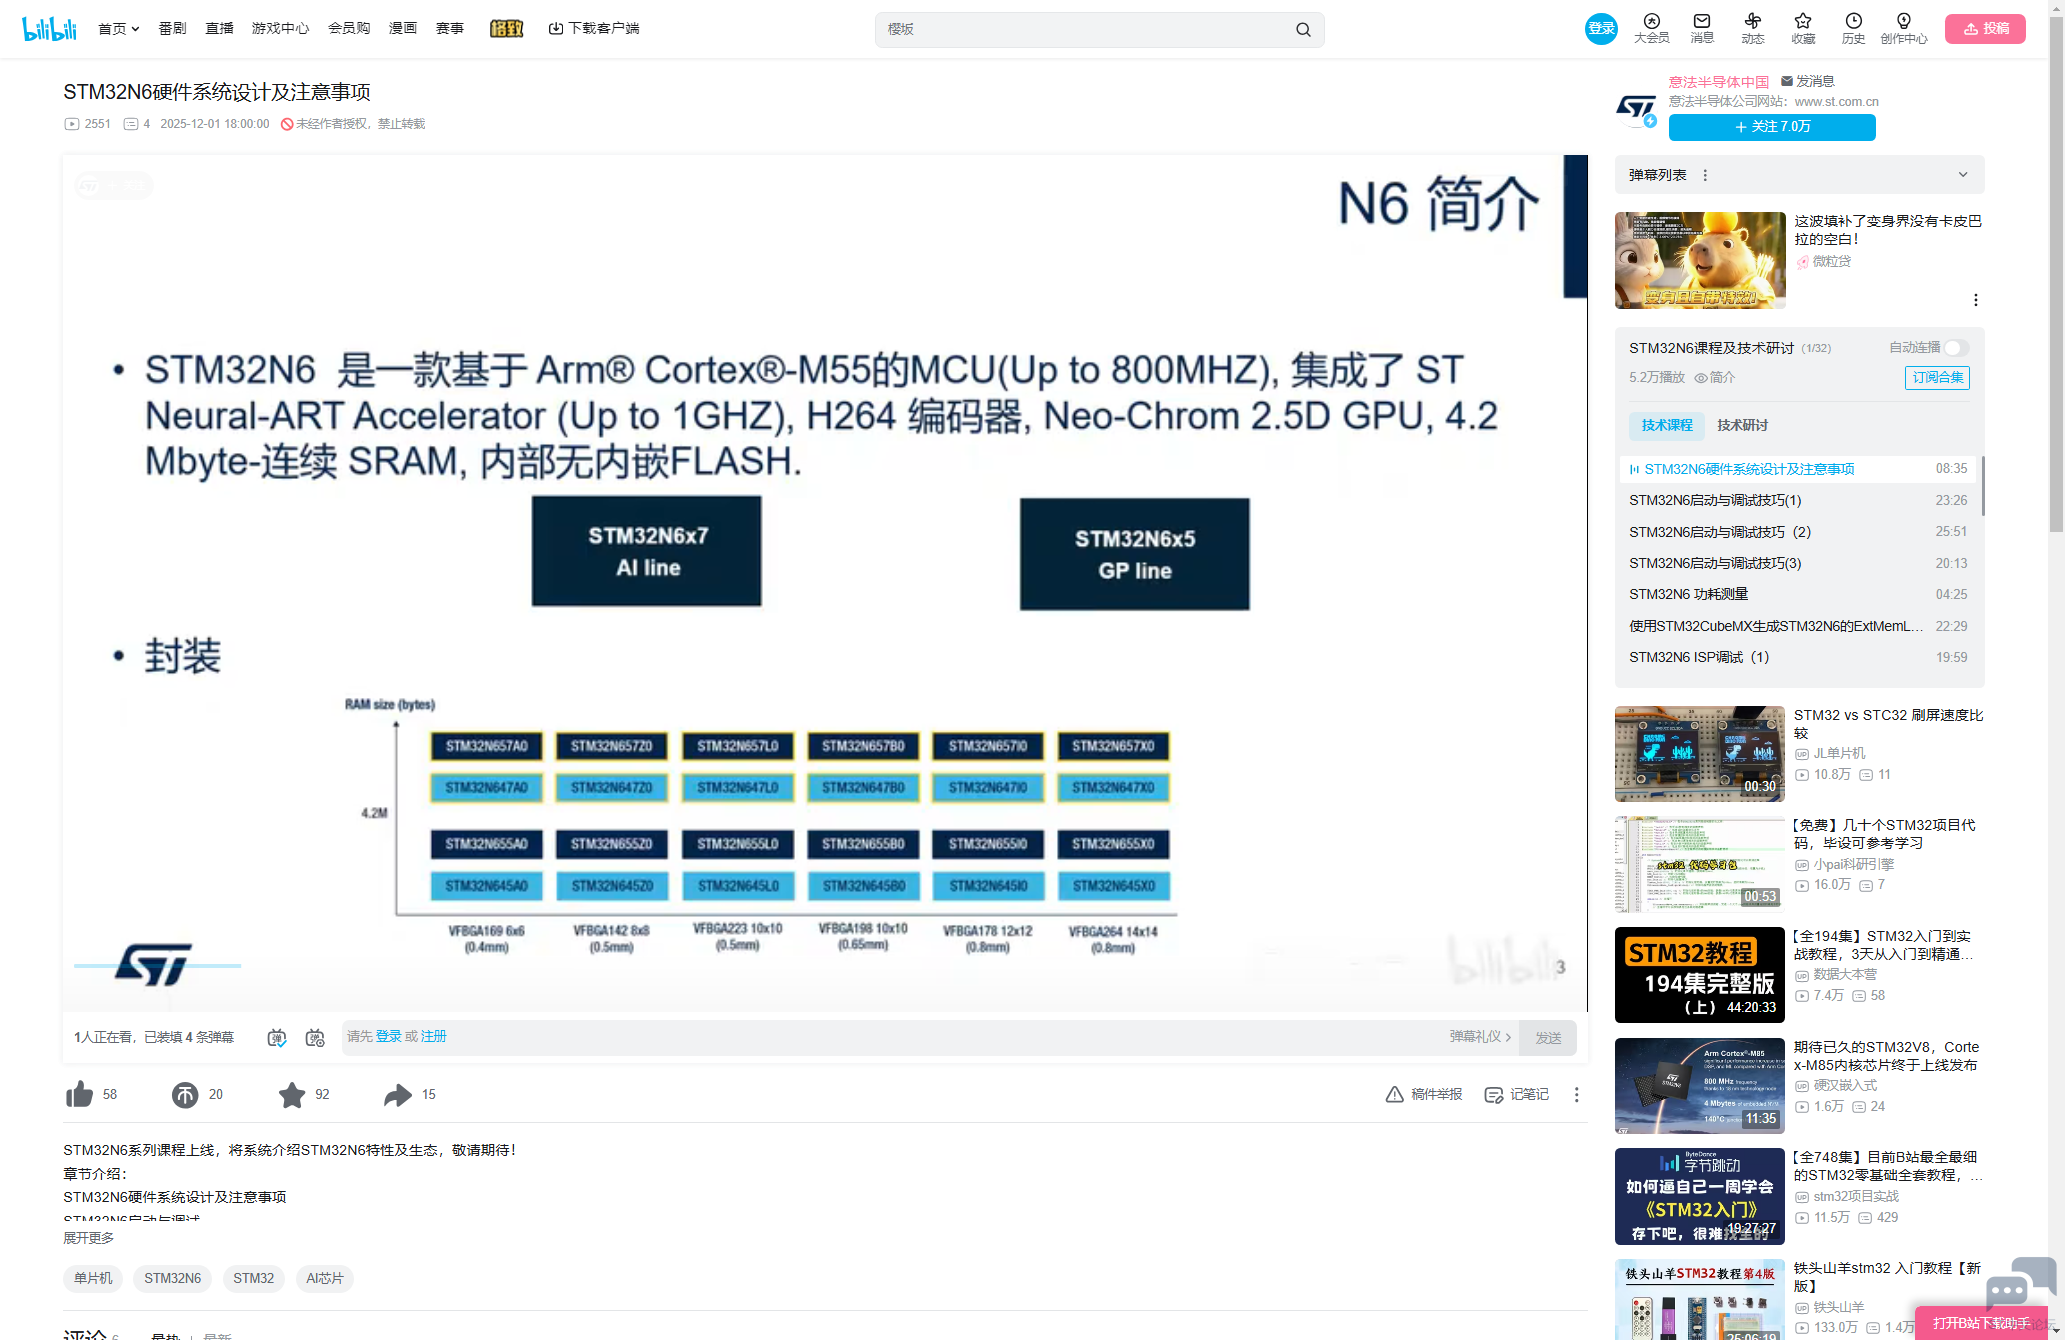Viewport: 2065px width, 1340px height.
Task: Open the 首页 dropdown menu
Action: pyautogui.click(x=118, y=29)
